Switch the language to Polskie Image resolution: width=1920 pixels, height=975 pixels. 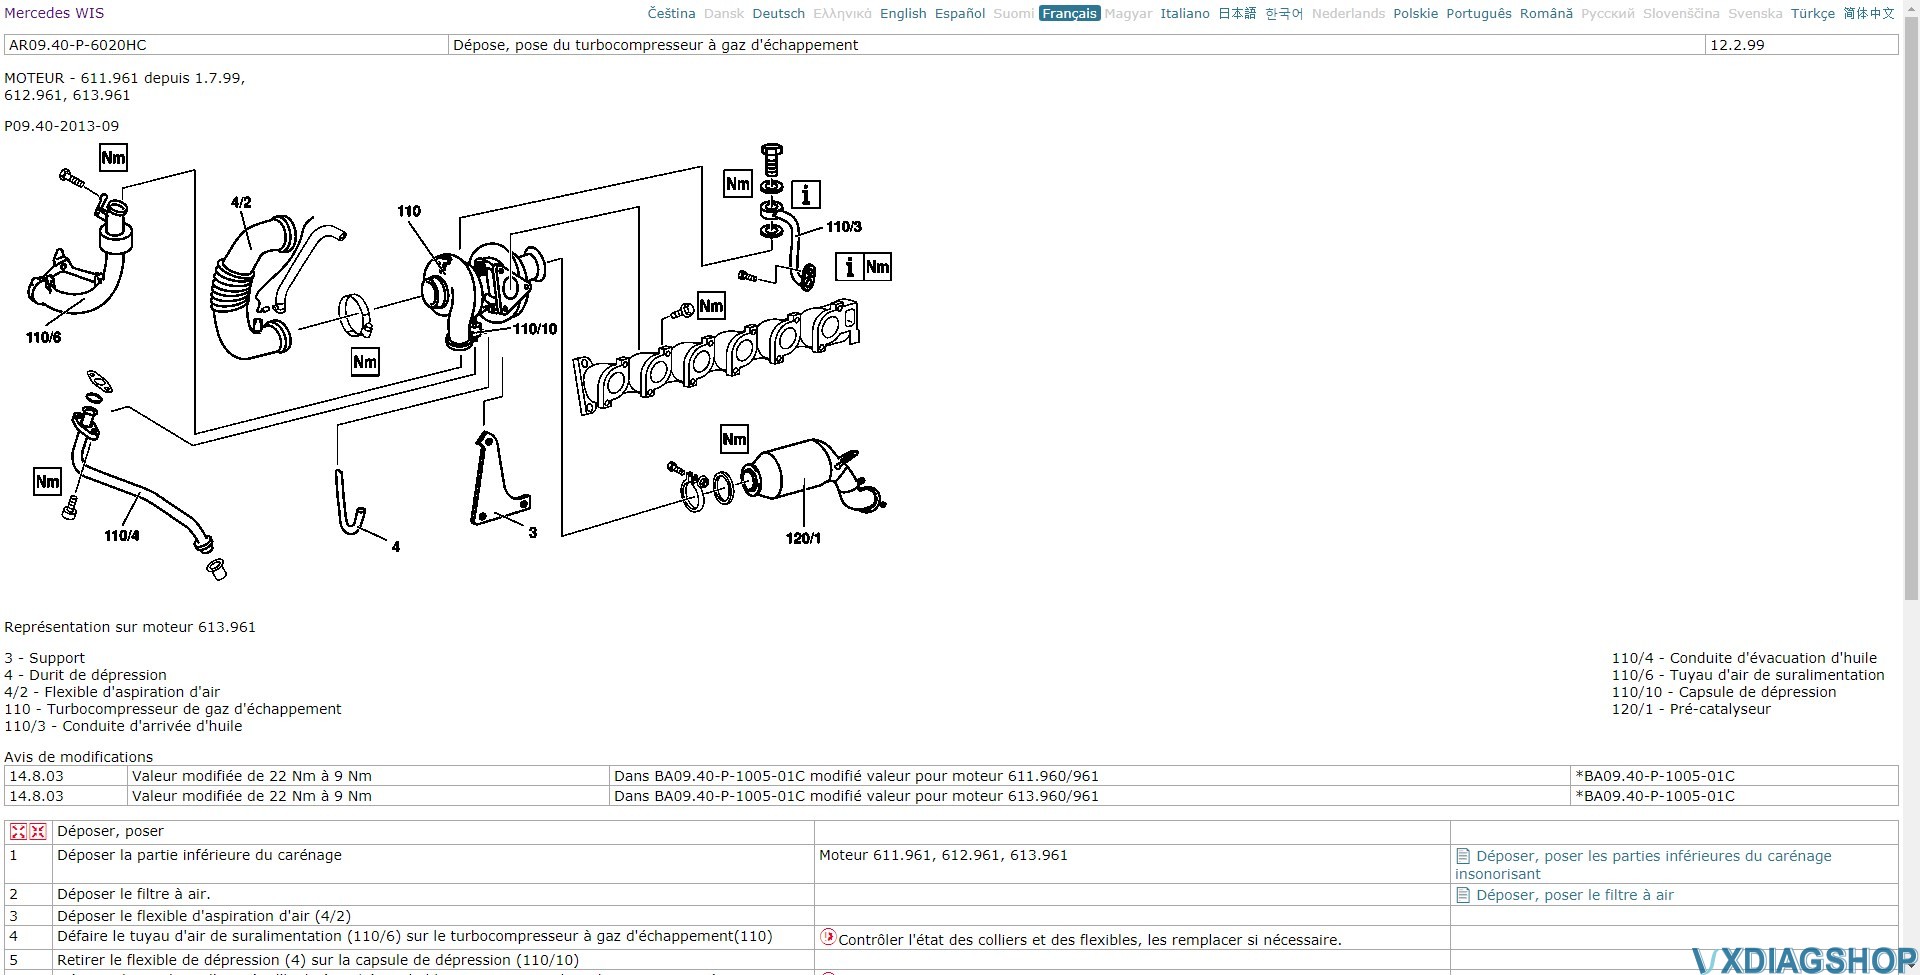(1415, 13)
